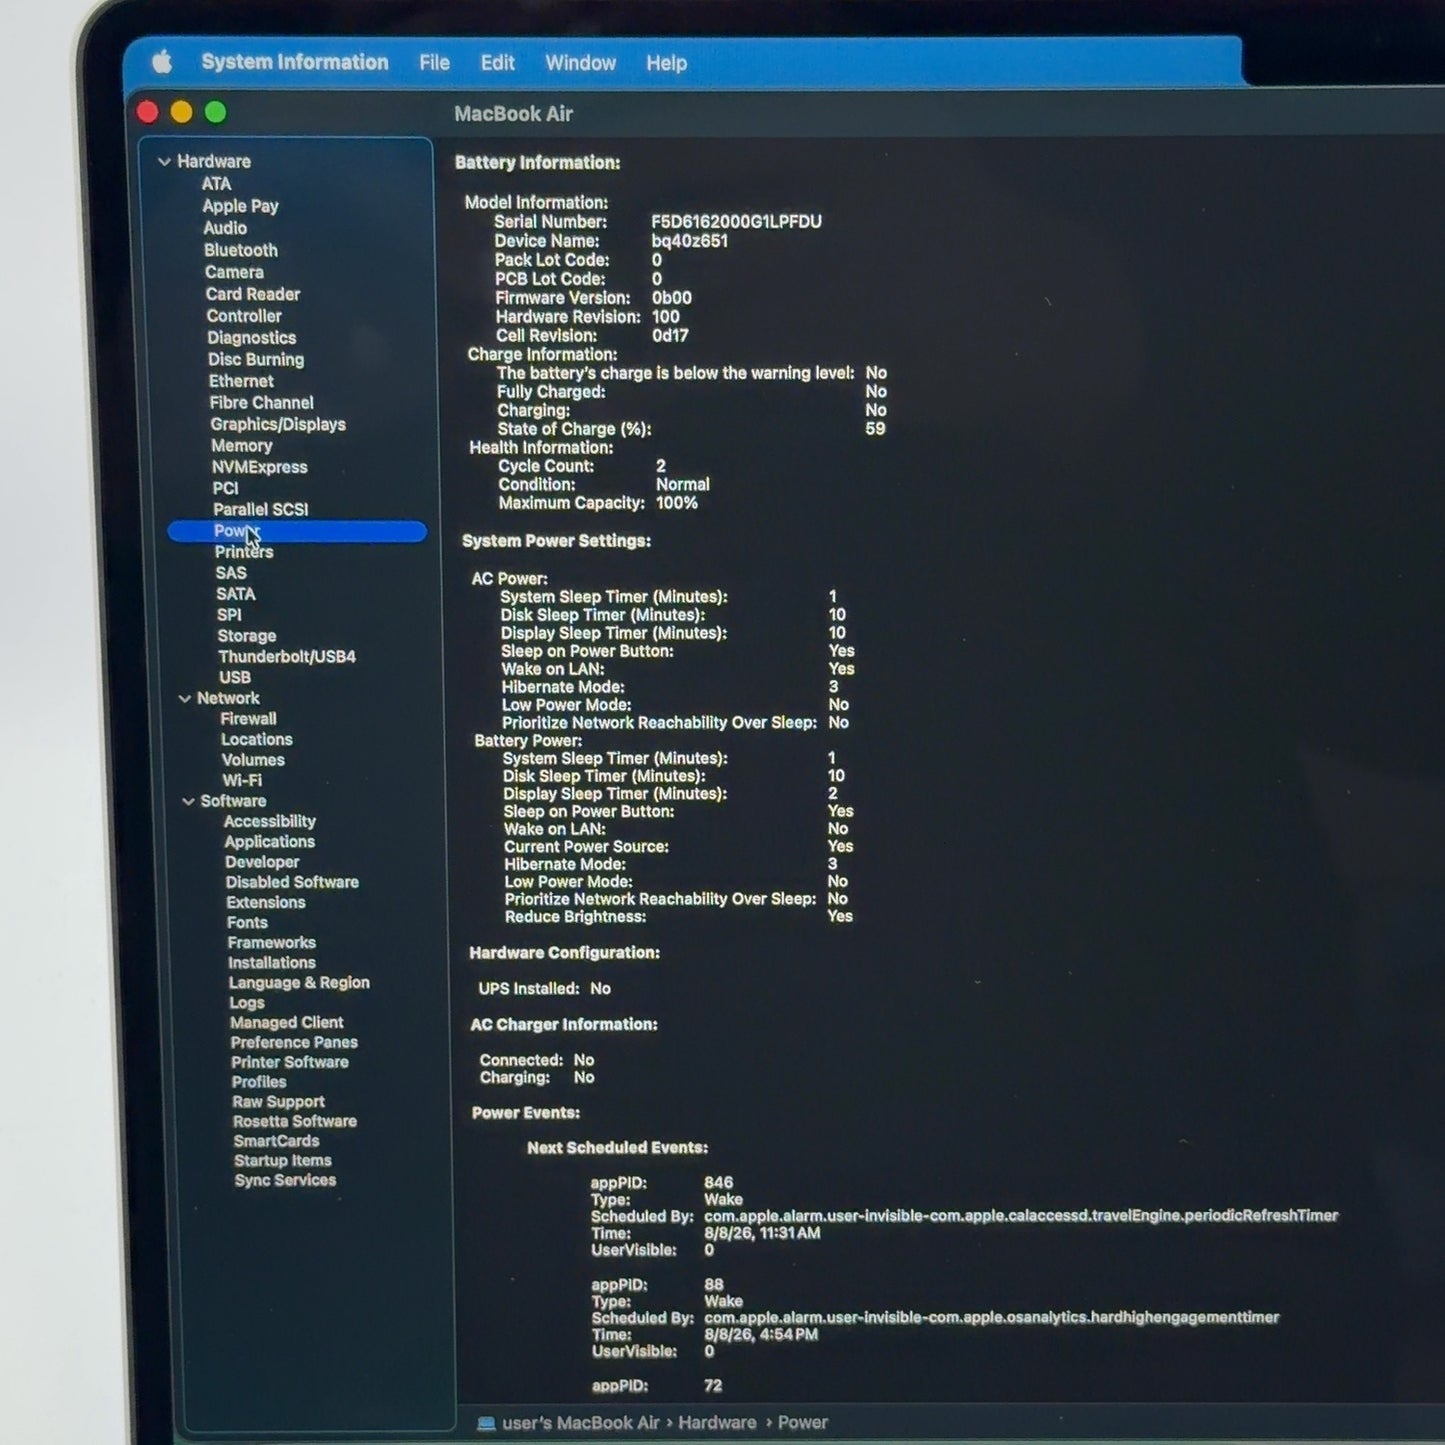Select Applications under Software
The width and height of the screenshot is (1445, 1445).
pyautogui.click(x=270, y=842)
